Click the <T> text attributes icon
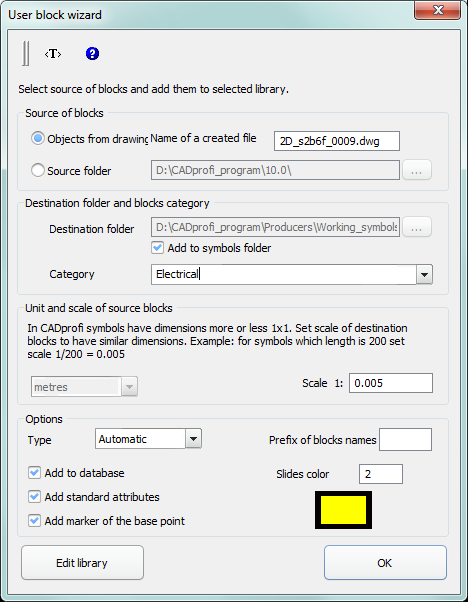Screen dimensions: 468x602 pyautogui.click(x=53, y=54)
